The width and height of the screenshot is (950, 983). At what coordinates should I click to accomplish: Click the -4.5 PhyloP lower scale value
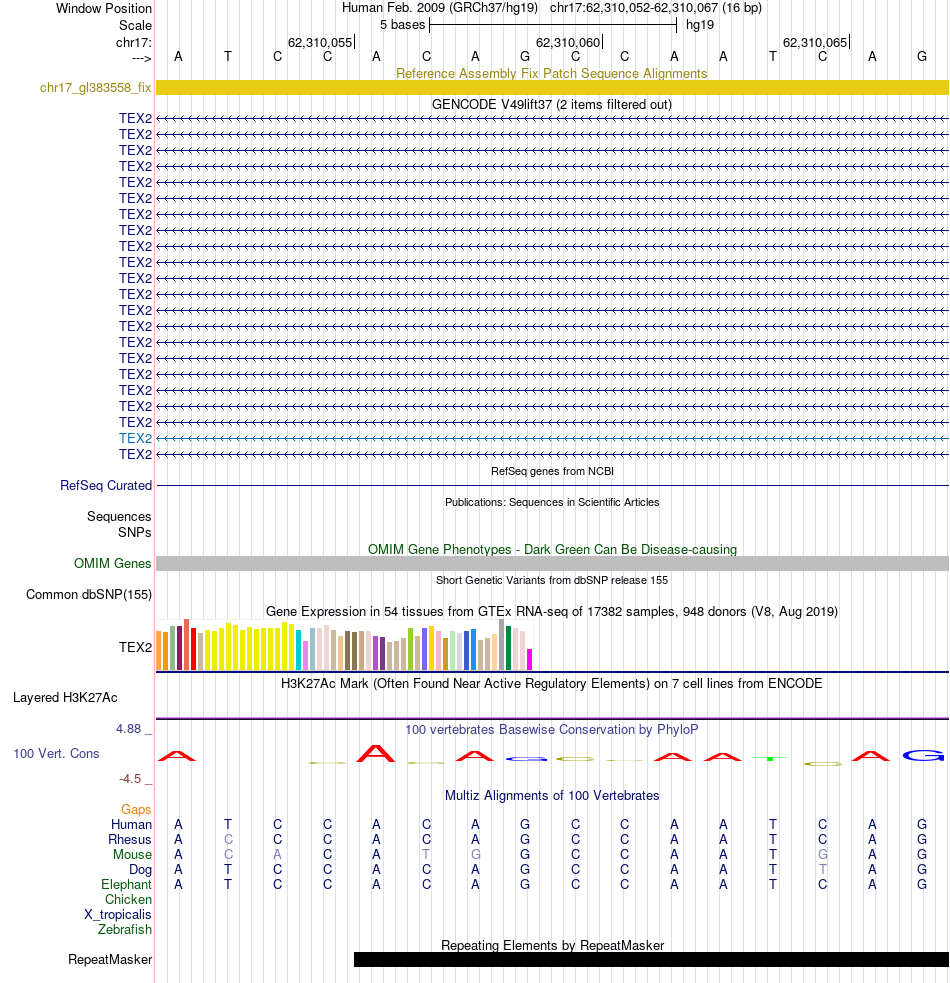click(x=130, y=779)
